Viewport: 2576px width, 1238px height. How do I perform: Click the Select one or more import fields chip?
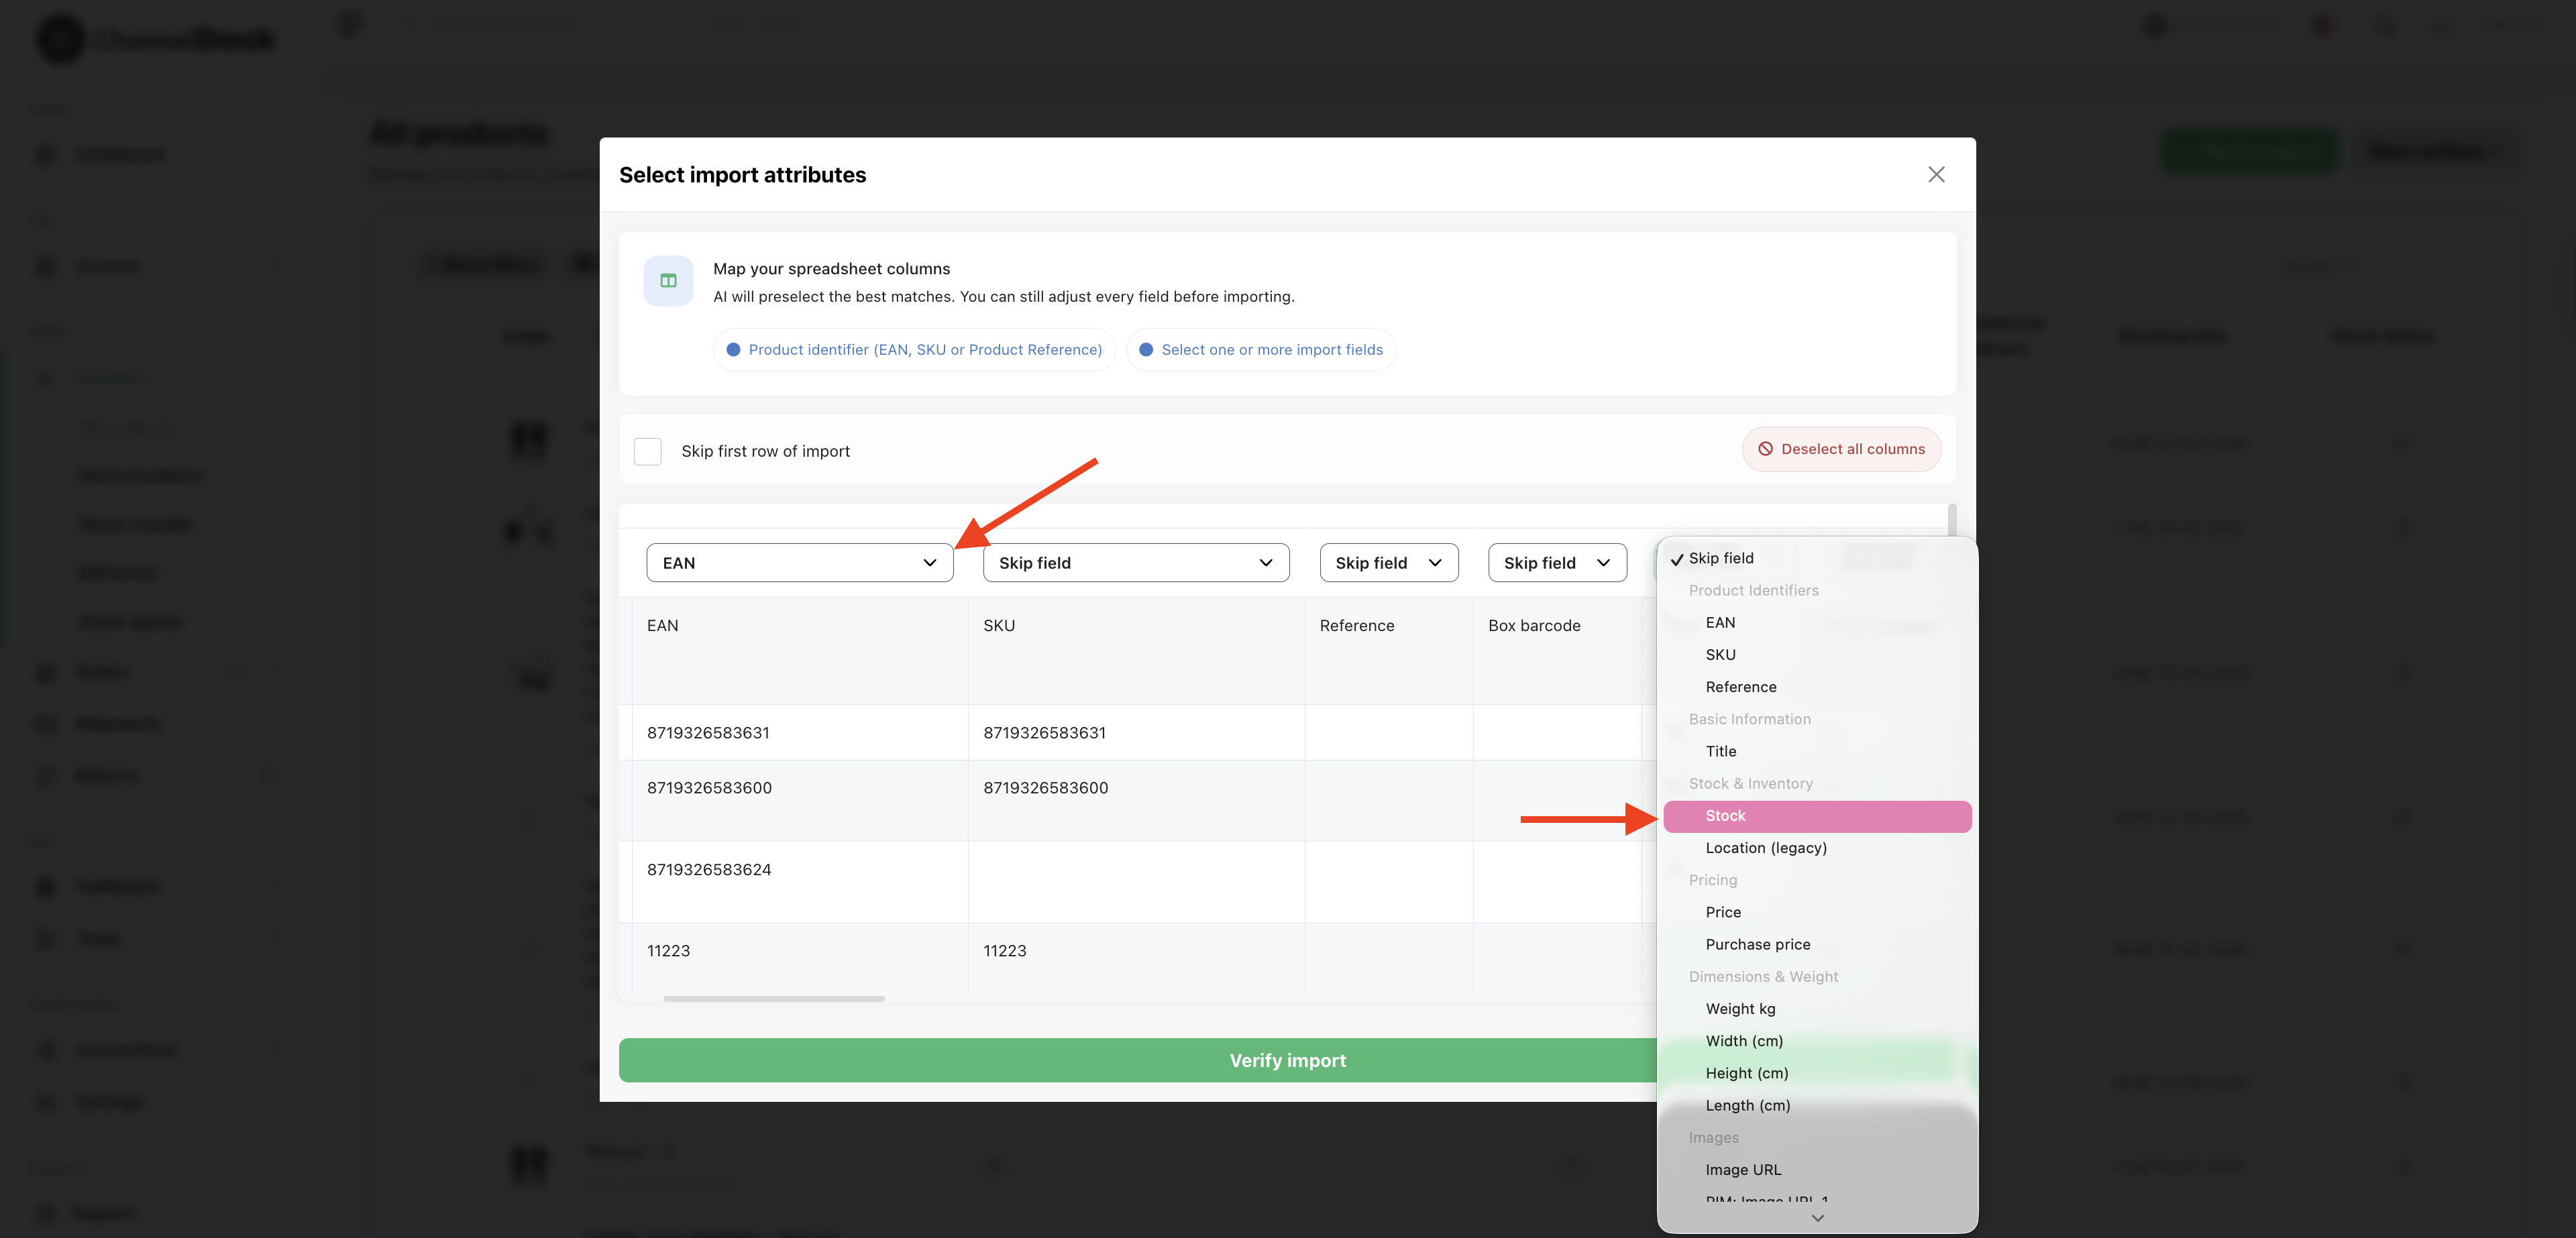pyautogui.click(x=1260, y=350)
